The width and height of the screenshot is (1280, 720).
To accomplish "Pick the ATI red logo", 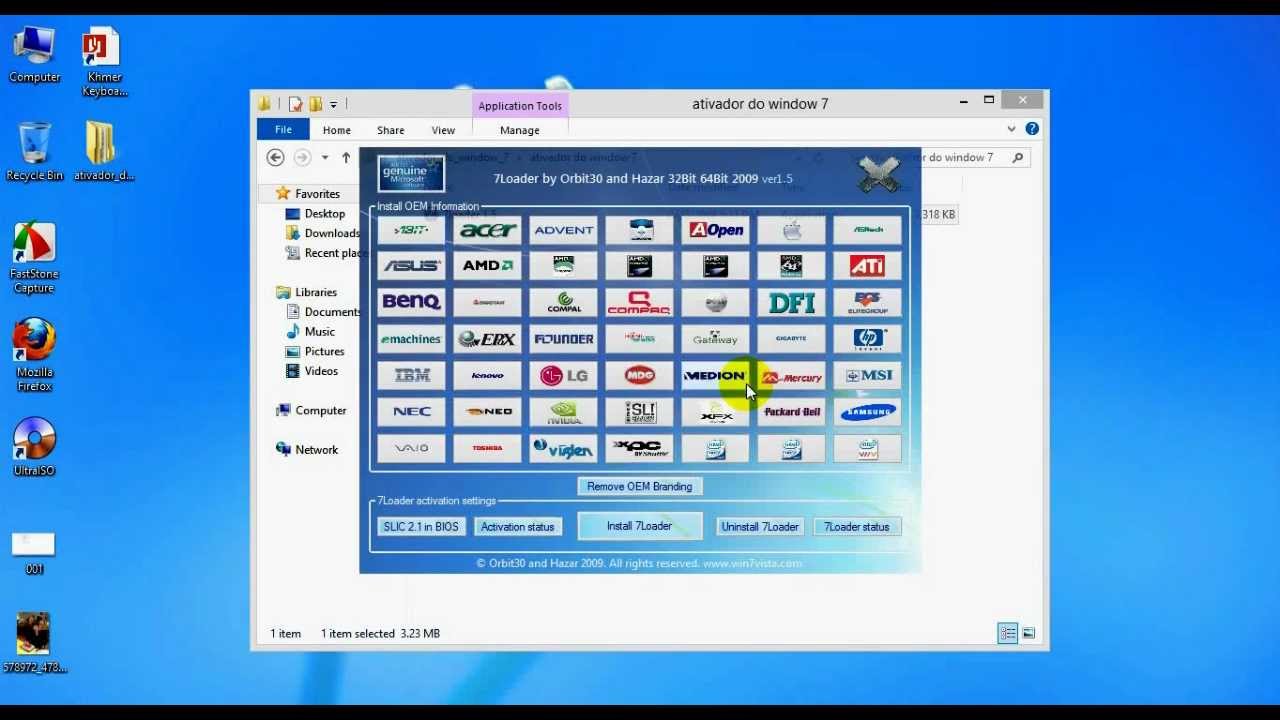I will (x=868, y=266).
